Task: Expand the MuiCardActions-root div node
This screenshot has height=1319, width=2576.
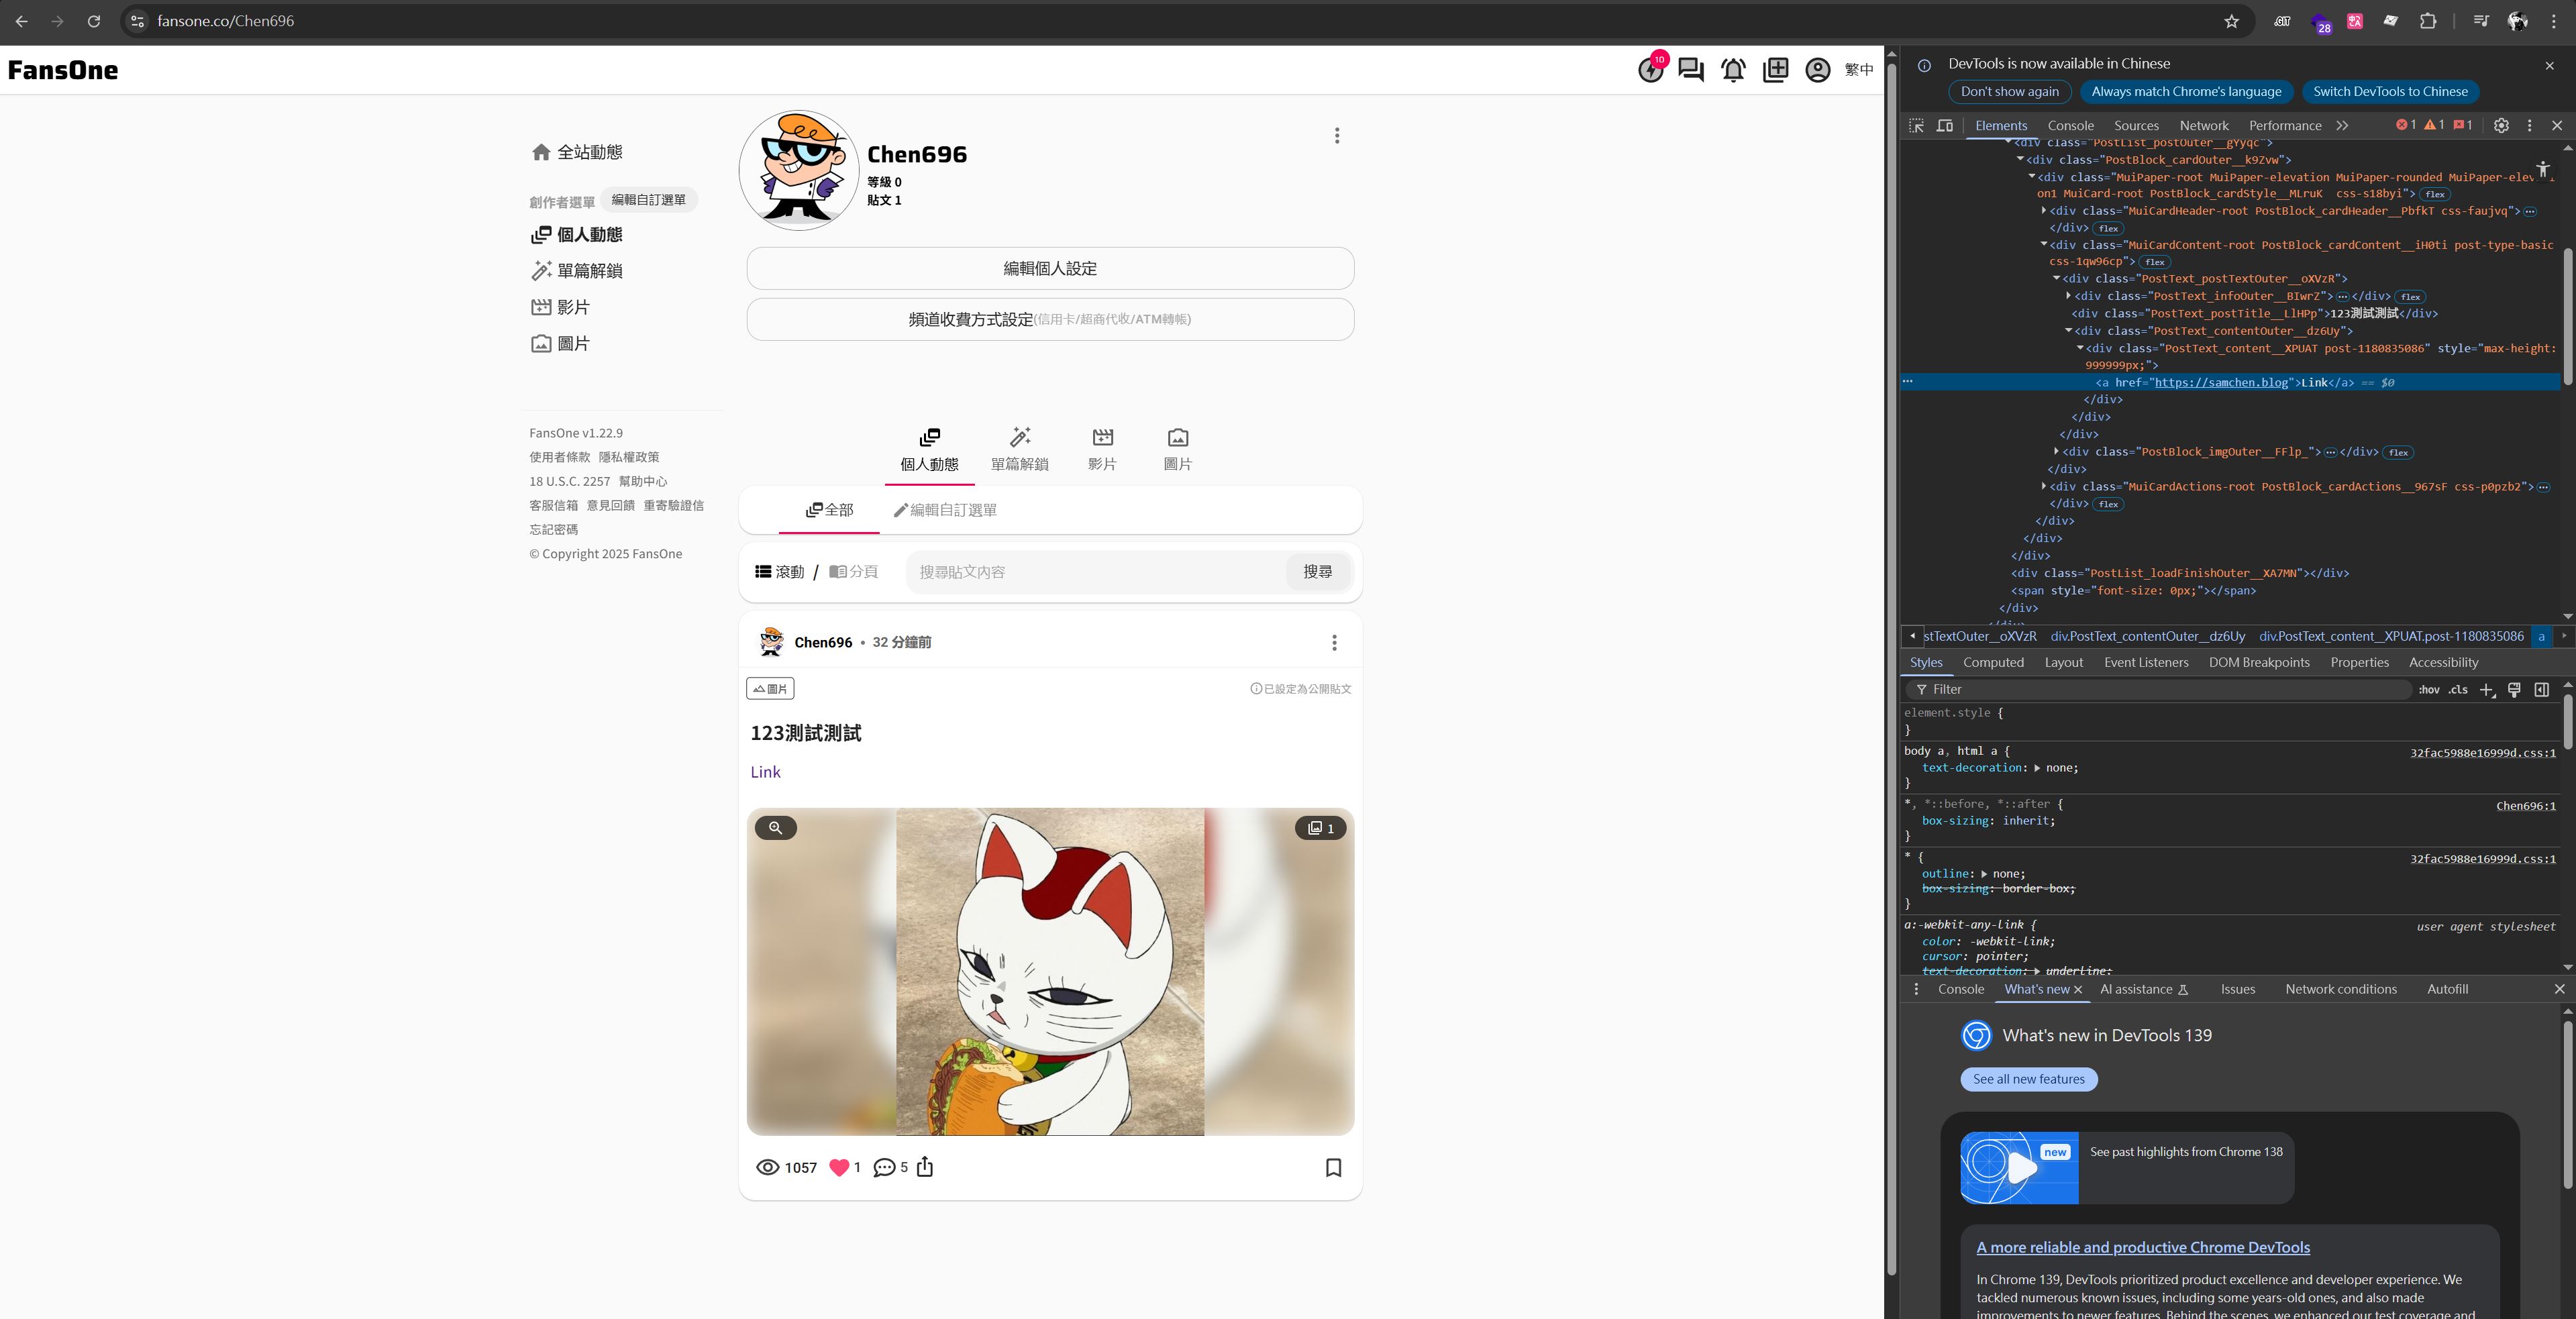Action: pyautogui.click(x=2043, y=487)
